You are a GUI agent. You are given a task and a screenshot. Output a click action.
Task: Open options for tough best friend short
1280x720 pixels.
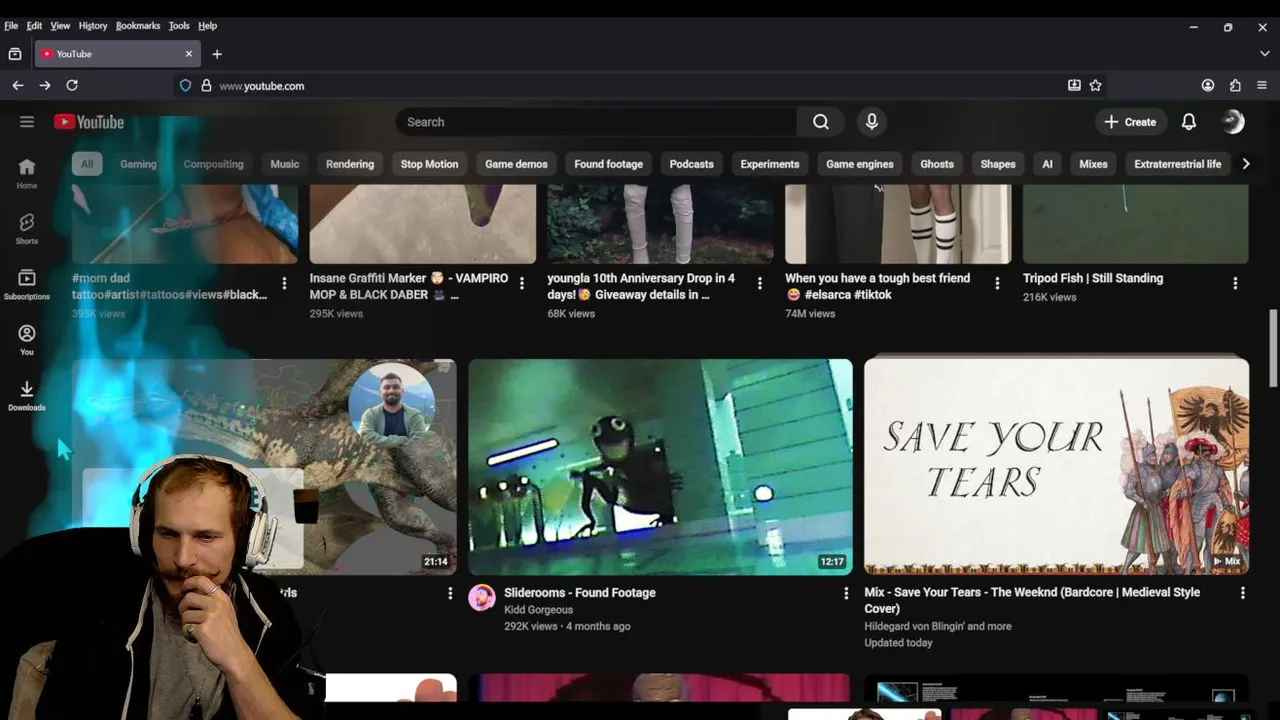[997, 284]
